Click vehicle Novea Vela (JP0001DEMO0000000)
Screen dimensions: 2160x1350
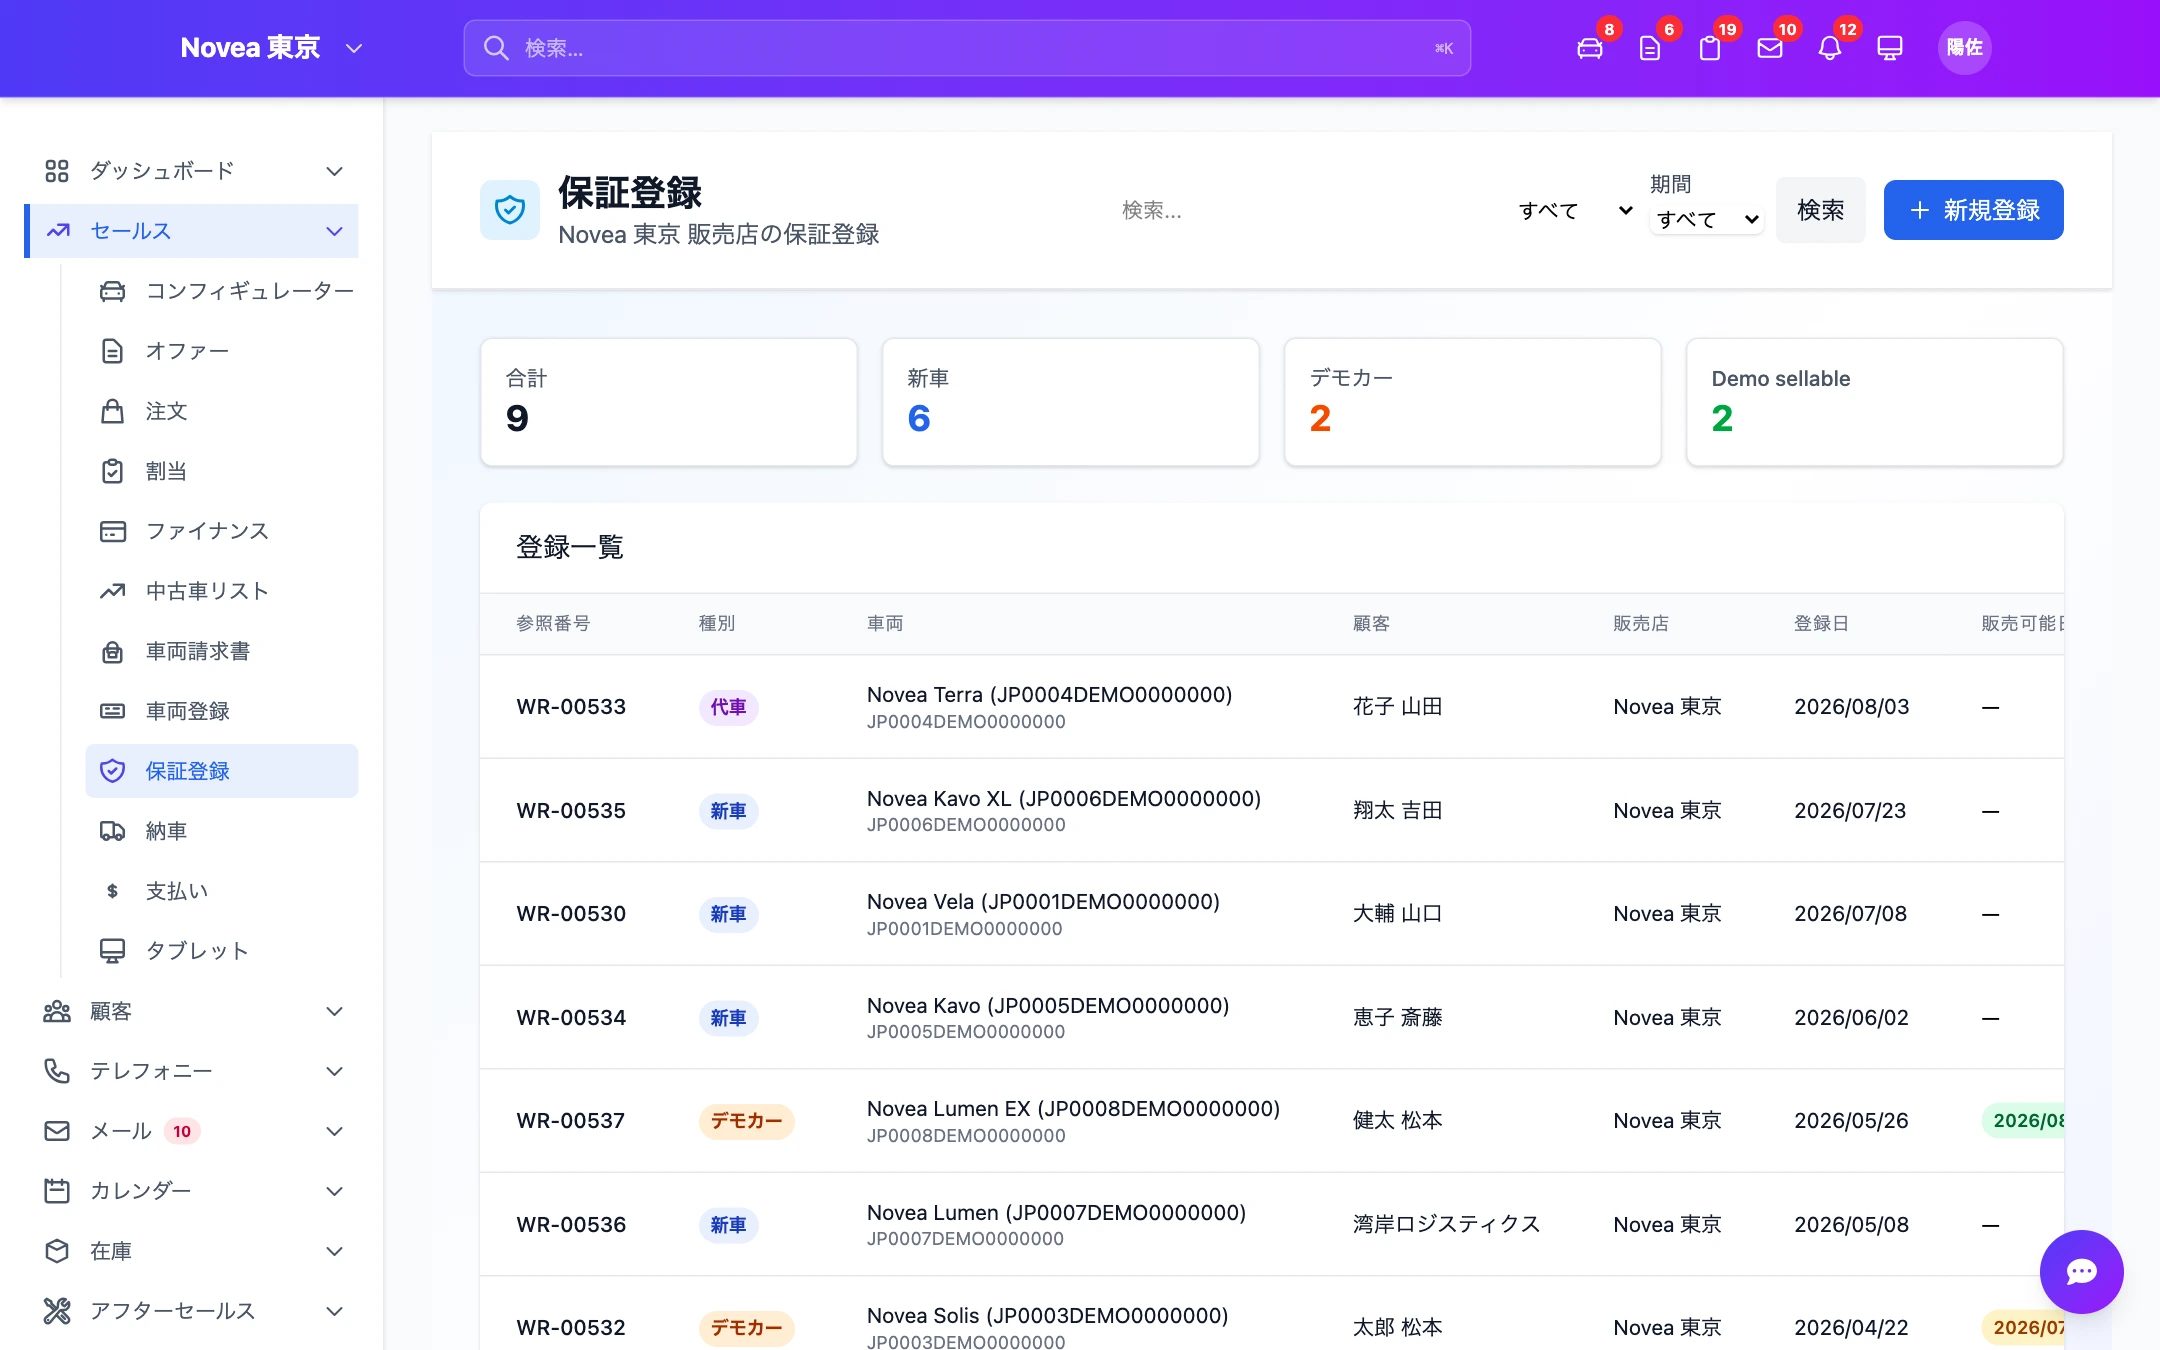[x=1043, y=902]
